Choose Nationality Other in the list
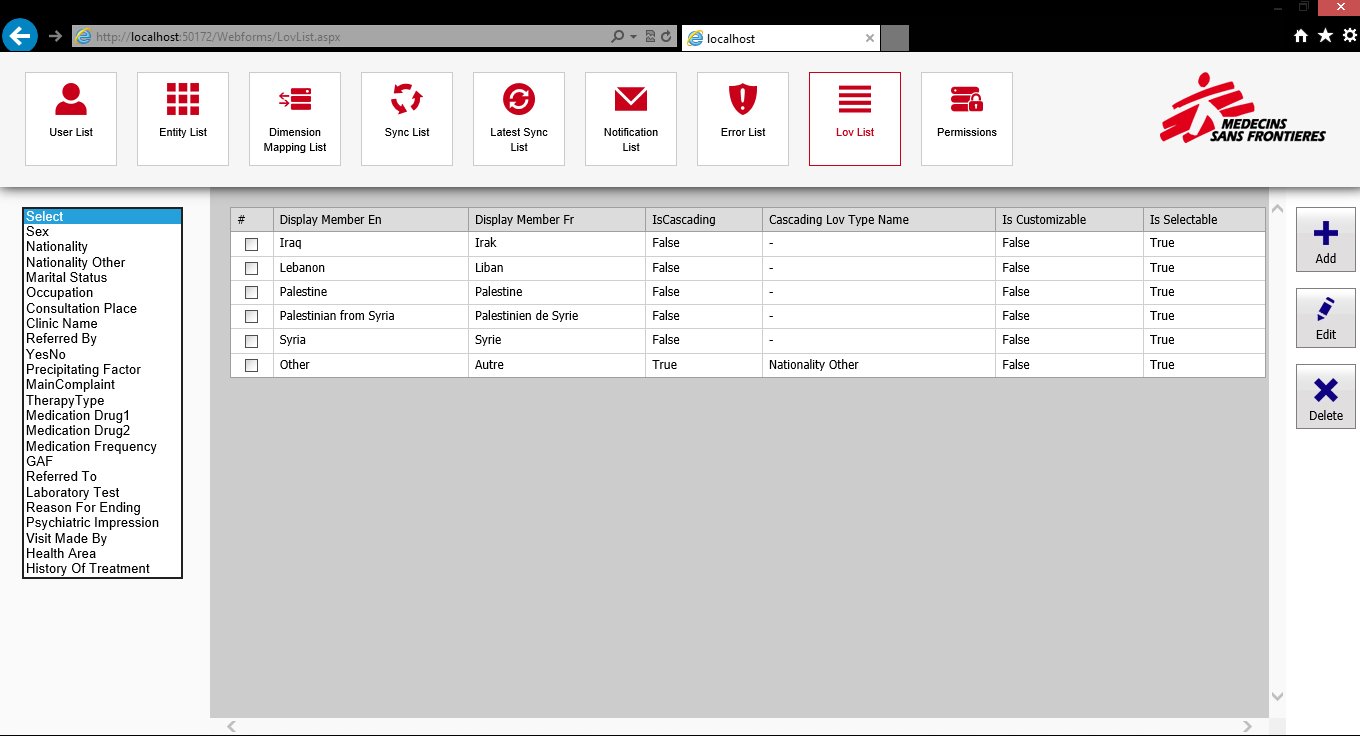The image size is (1360, 736). point(102,262)
